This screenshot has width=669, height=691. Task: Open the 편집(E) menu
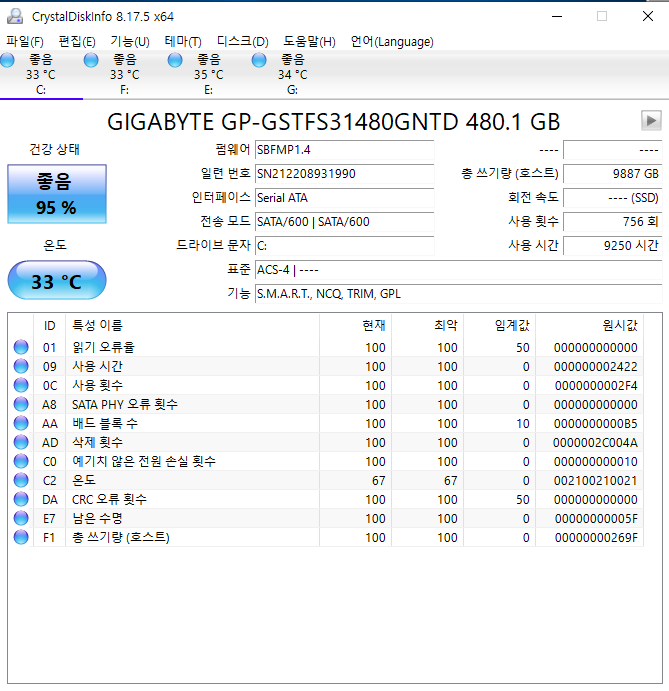77,42
